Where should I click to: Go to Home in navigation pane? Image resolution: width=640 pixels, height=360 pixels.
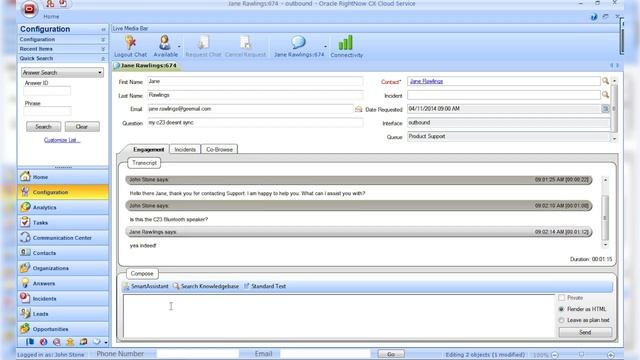63,177
